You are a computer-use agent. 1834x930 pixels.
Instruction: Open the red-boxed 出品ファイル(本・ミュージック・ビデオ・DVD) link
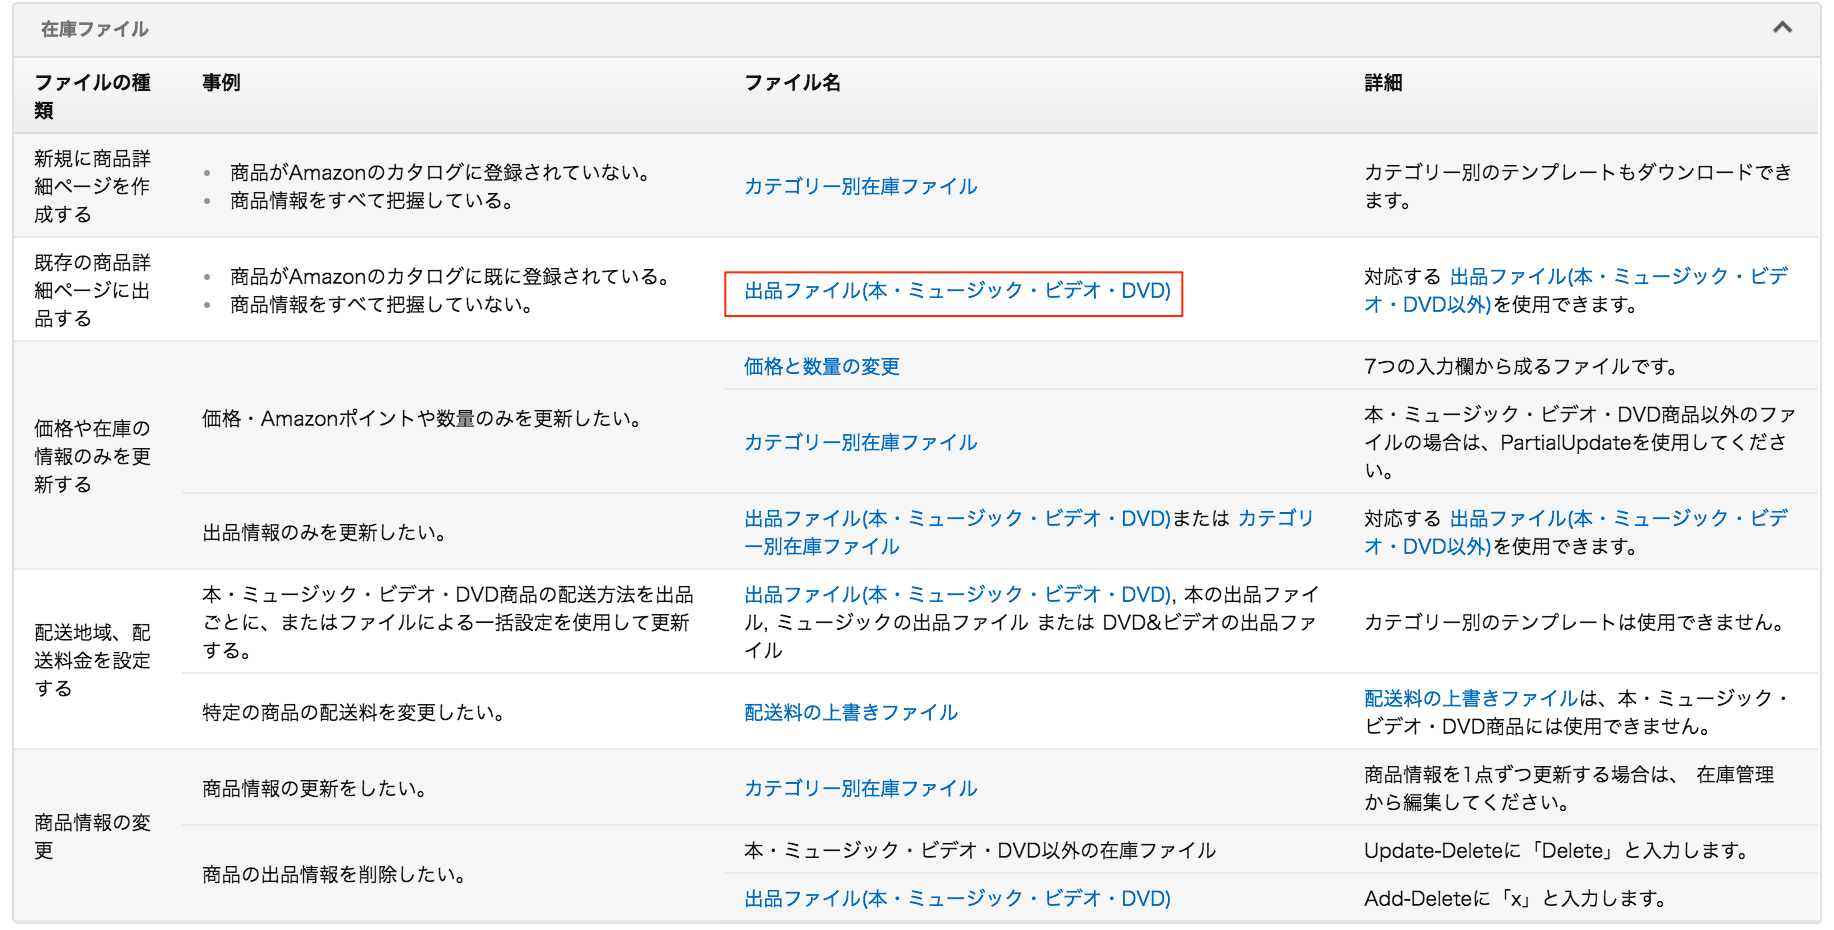(956, 291)
